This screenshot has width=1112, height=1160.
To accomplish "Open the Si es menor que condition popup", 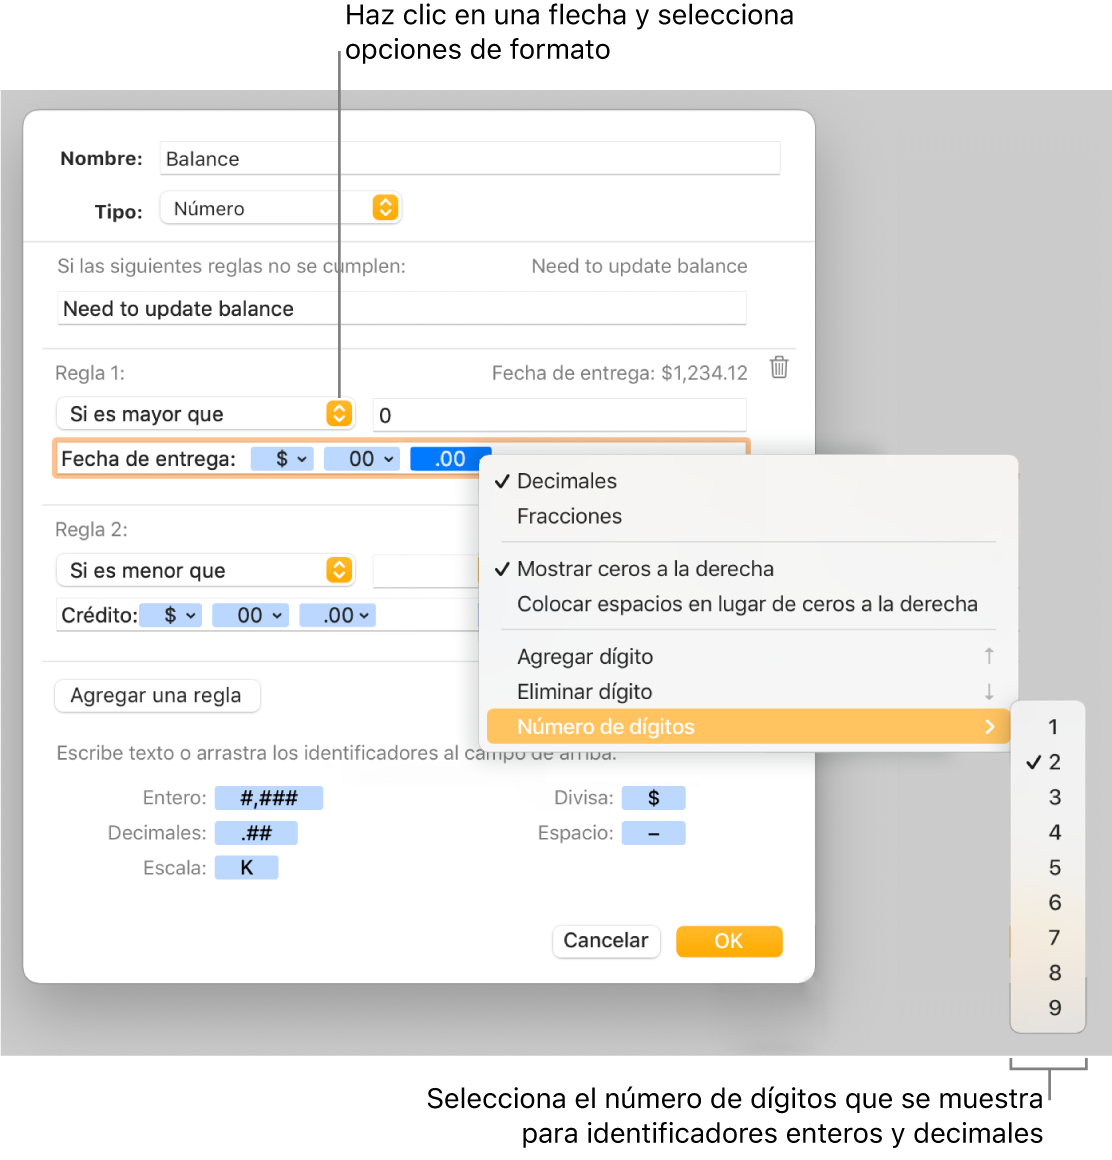I will [339, 570].
